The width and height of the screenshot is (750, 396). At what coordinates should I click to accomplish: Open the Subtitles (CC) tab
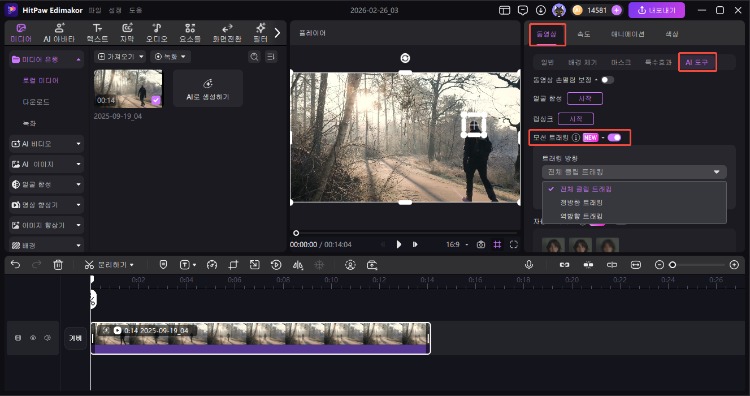(x=127, y=33)
